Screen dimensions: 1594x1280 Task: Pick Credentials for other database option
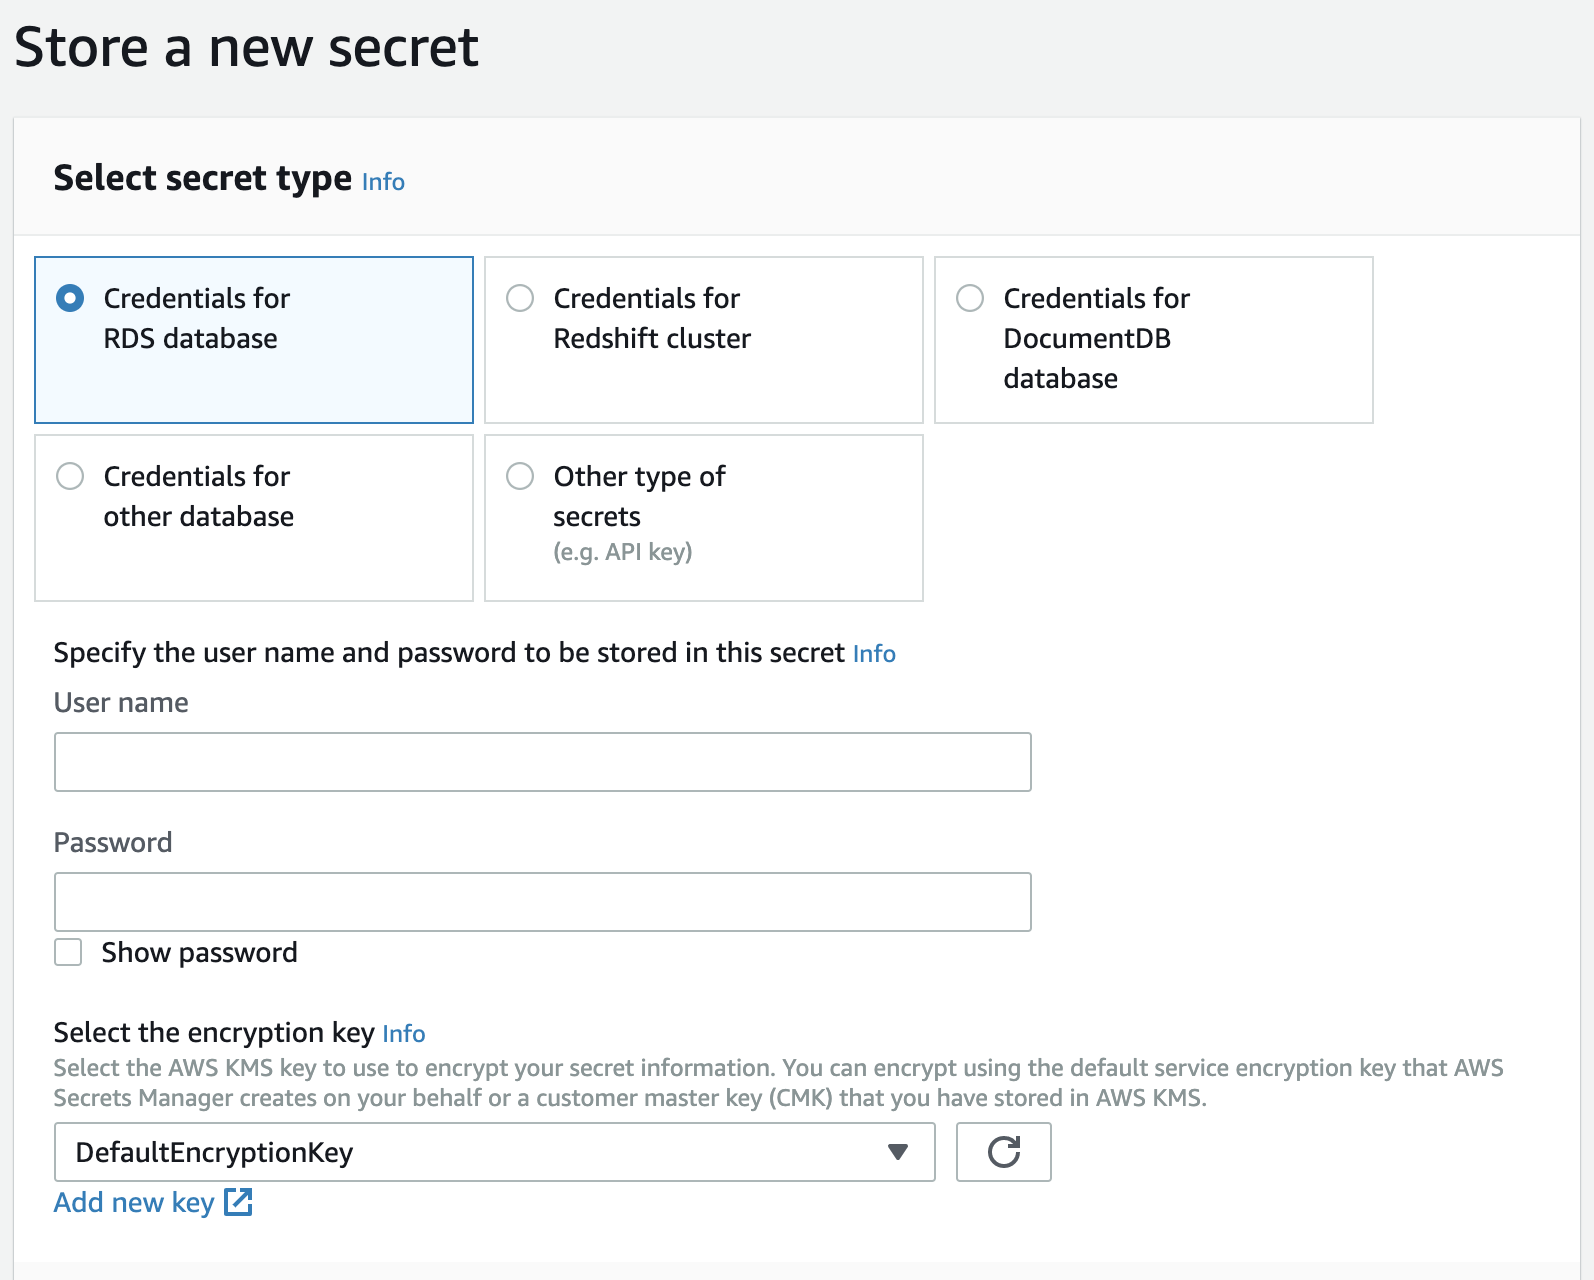pyautogui.click(x=70, y=476)
